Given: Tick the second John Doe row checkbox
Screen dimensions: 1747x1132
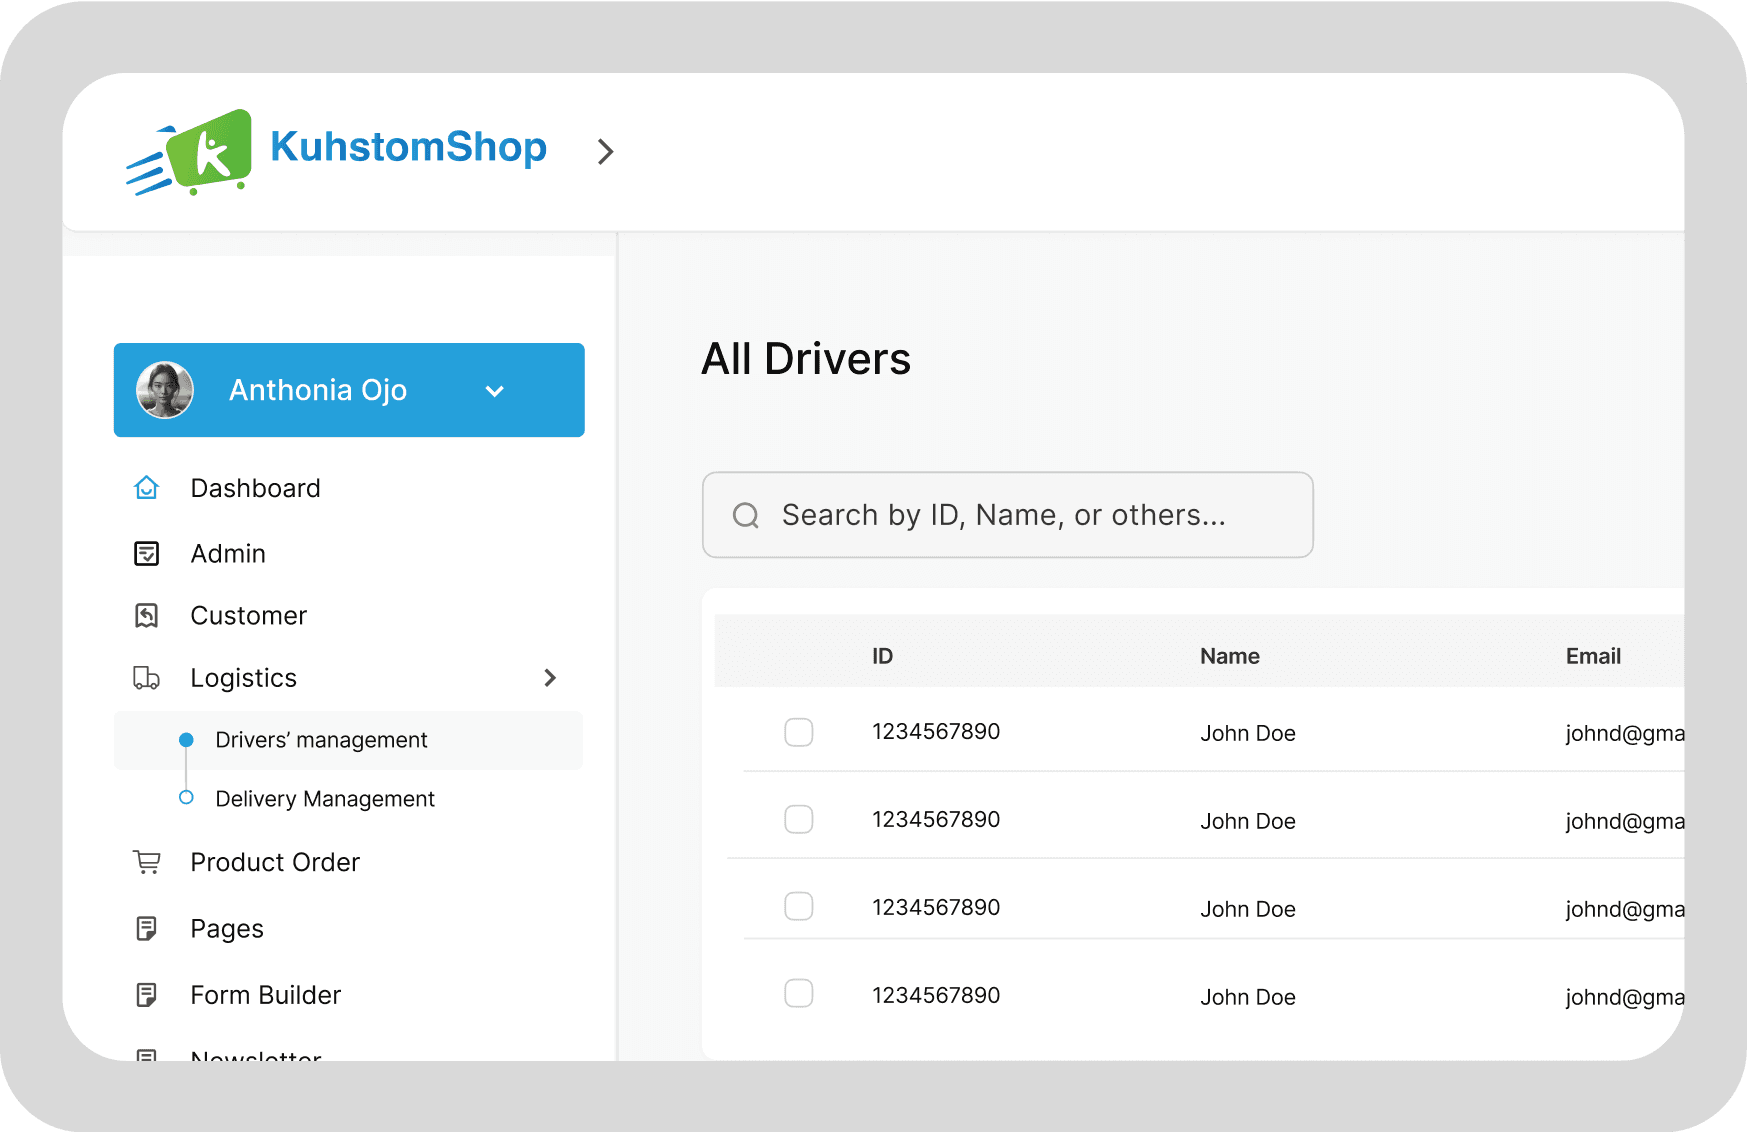Looking at the screenshot, I should 799,819.
